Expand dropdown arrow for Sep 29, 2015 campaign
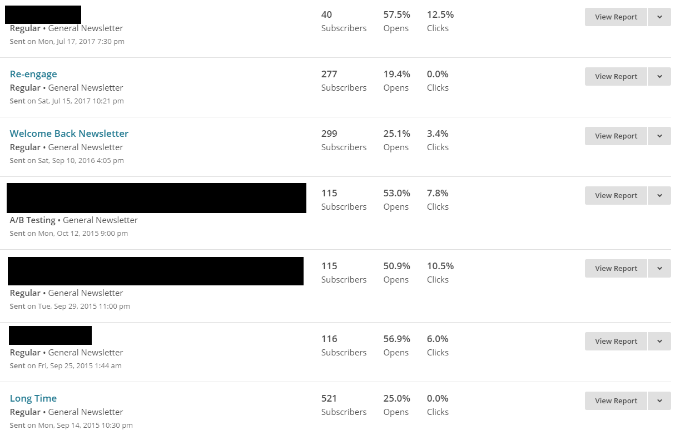 click(x=660, y=268)
